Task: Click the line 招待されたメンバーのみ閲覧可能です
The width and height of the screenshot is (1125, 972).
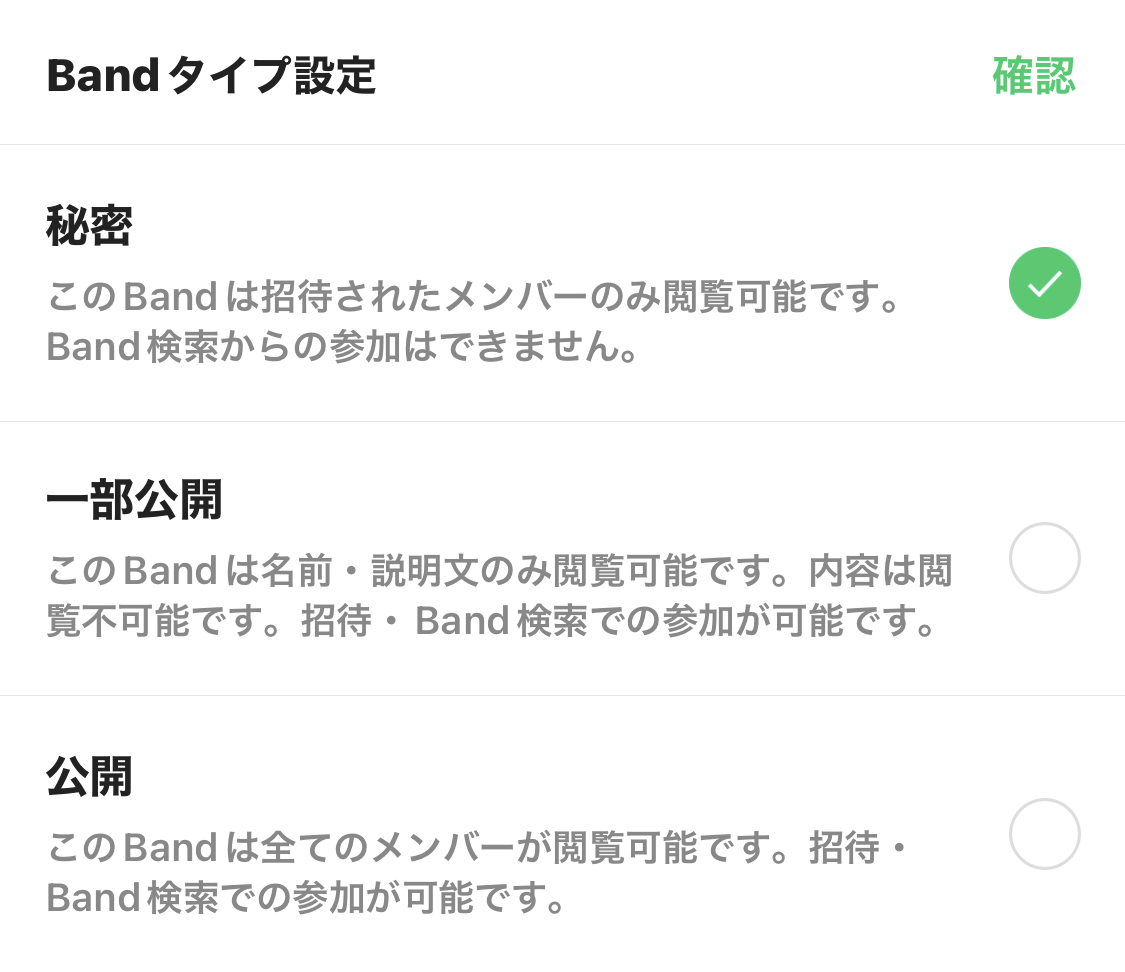Action: click(580, 296)
